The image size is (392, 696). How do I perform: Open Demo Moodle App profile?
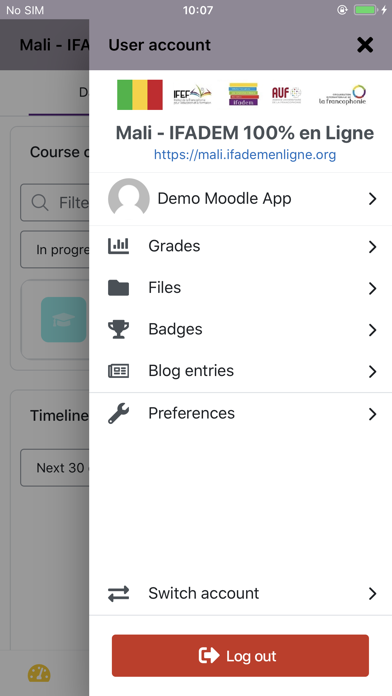click(x=241, y=198)
